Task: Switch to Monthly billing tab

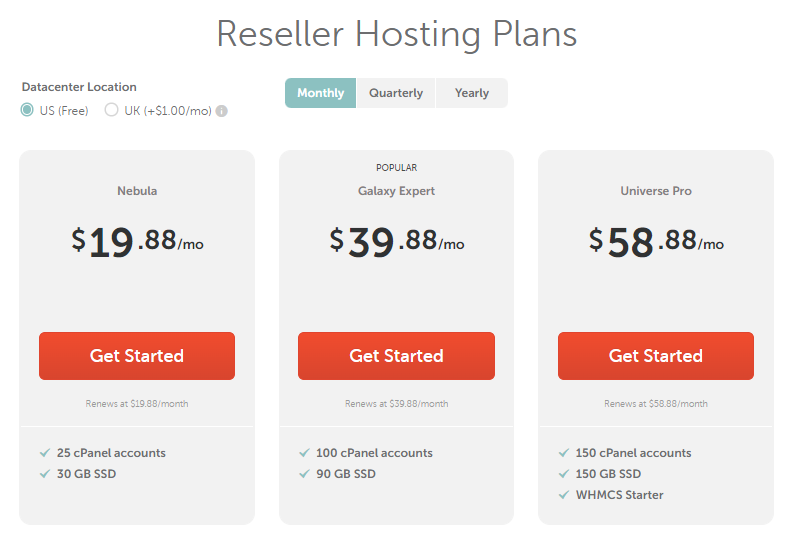Action: click(320, 93)
